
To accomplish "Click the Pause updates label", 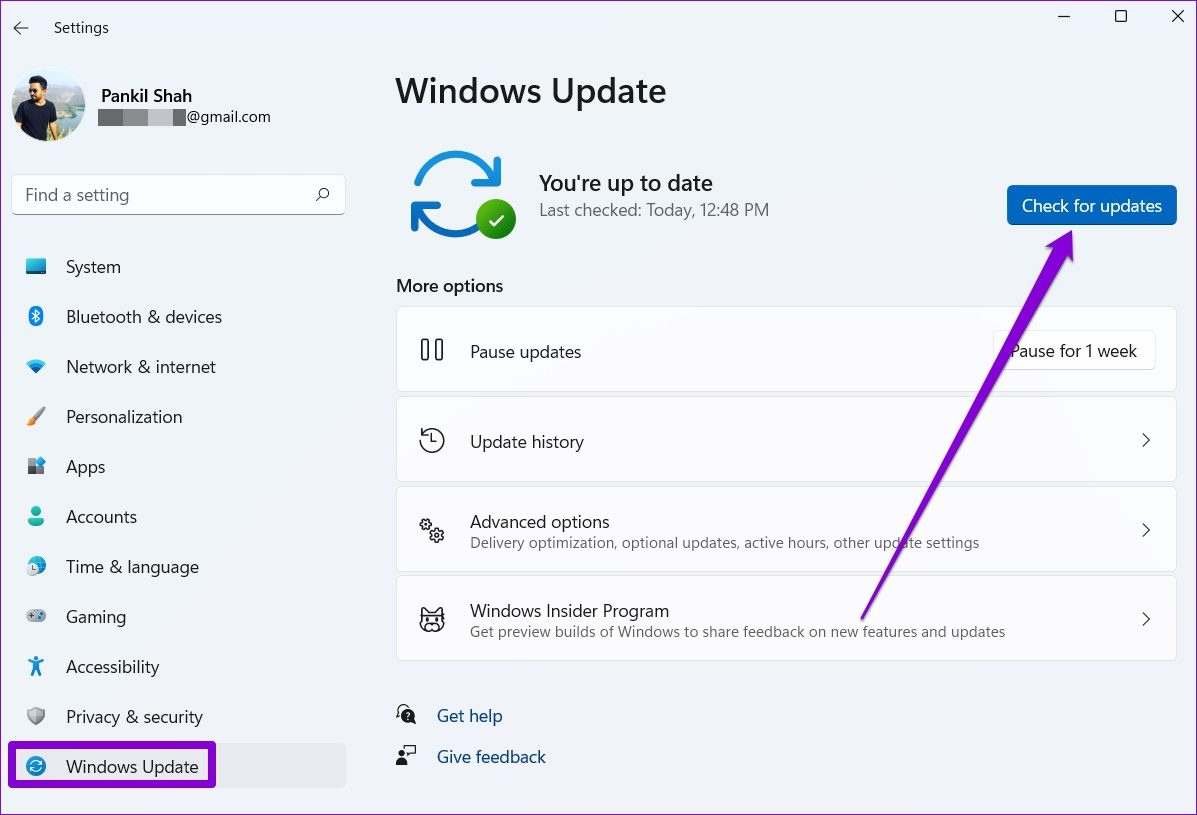I will (525, 352).
